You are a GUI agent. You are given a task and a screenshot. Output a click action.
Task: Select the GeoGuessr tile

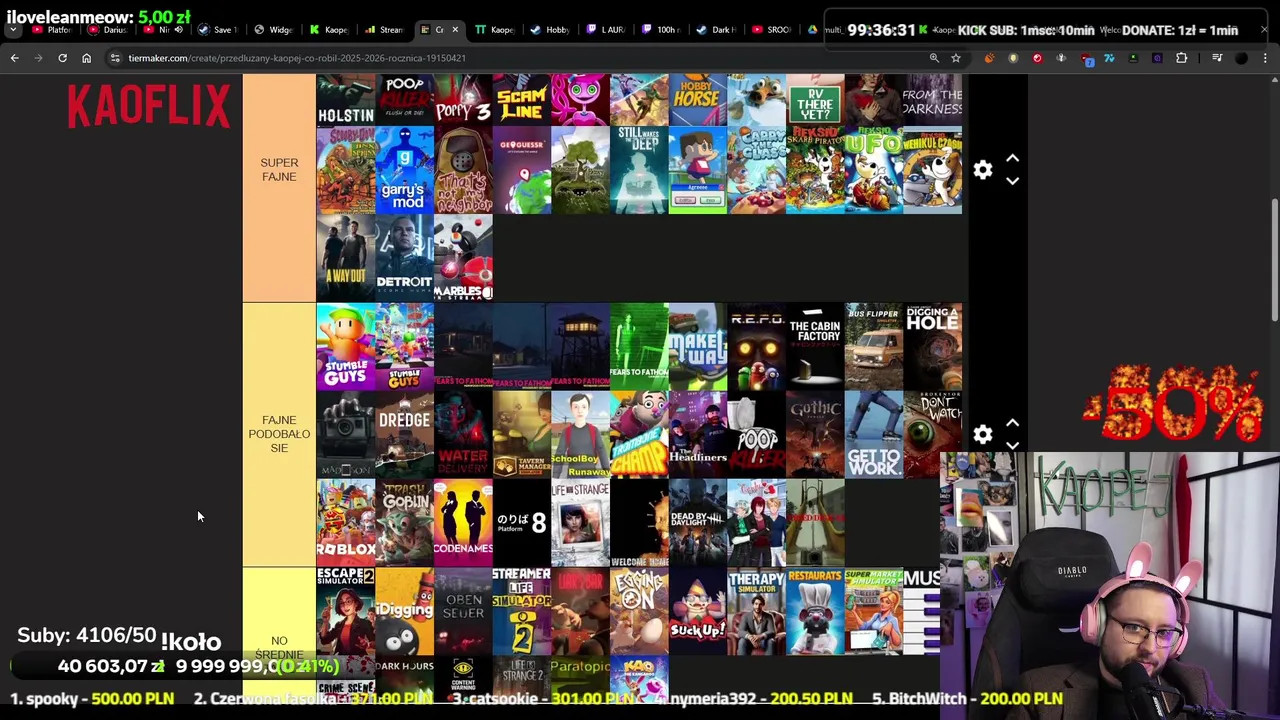click(521, 170)
